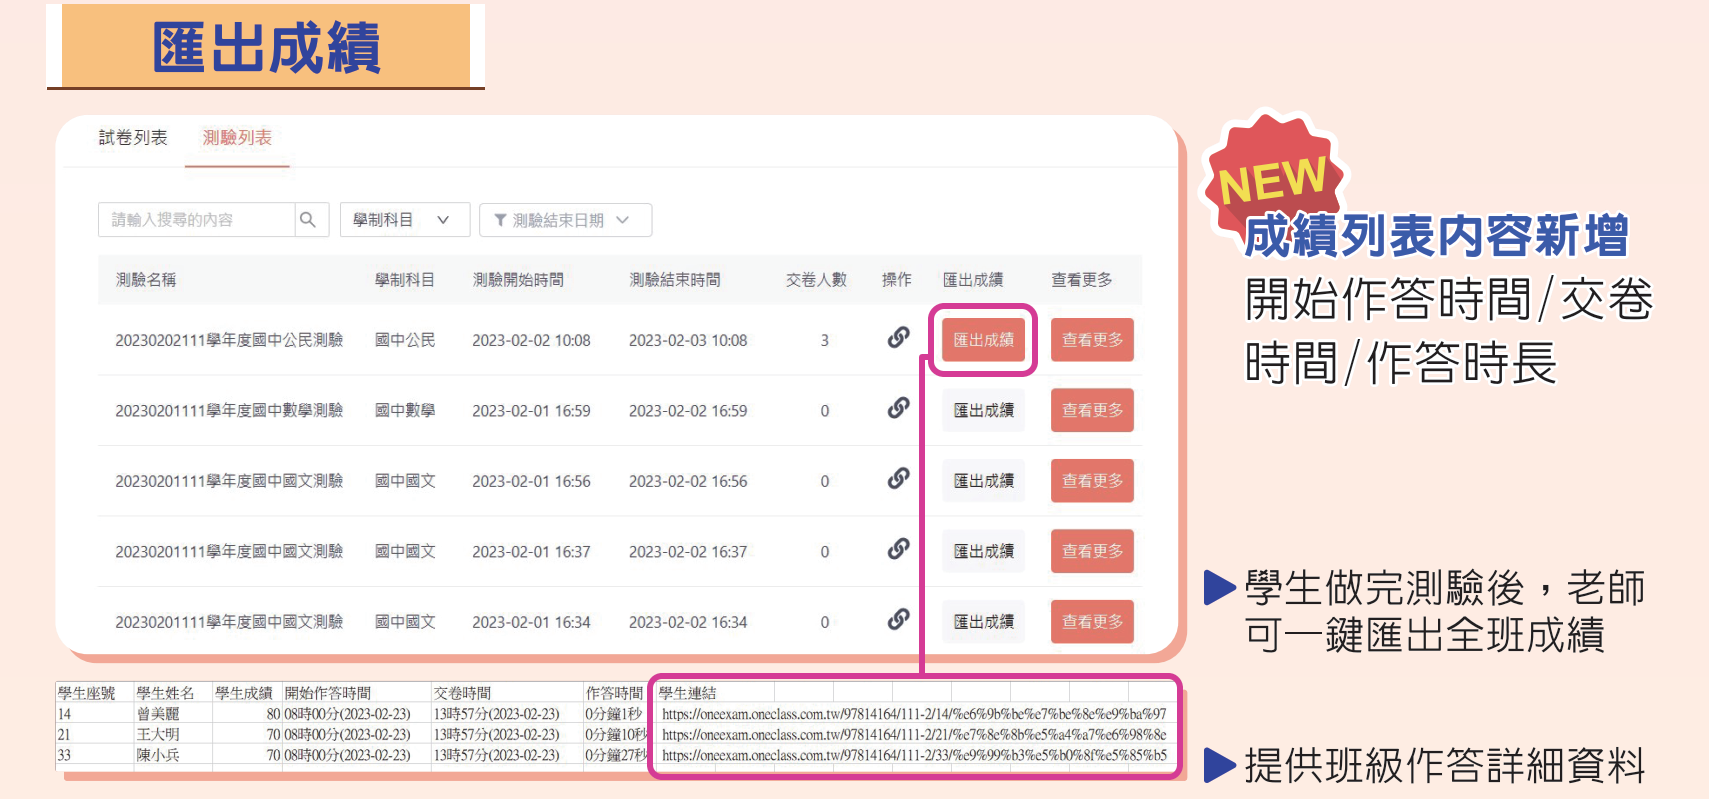
Task: Switch to the 試卷列表 tab
Action: point(133,138)
